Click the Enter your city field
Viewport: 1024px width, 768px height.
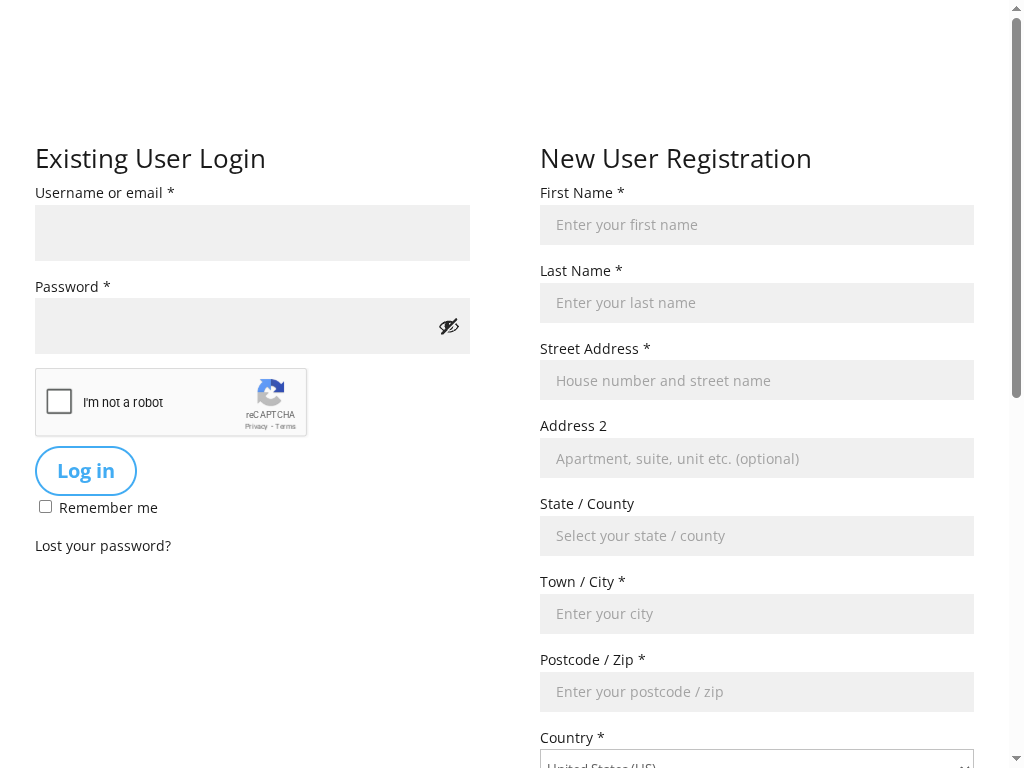(757, 613)
